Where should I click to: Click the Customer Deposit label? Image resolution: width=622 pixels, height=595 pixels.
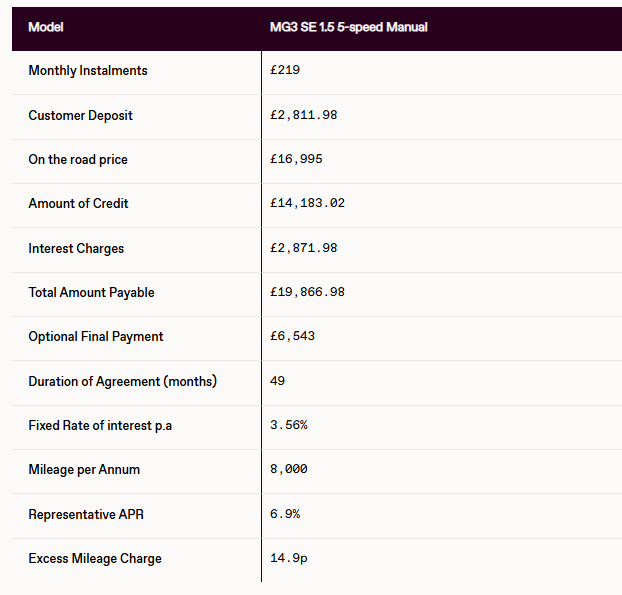(x=81, y=115)
